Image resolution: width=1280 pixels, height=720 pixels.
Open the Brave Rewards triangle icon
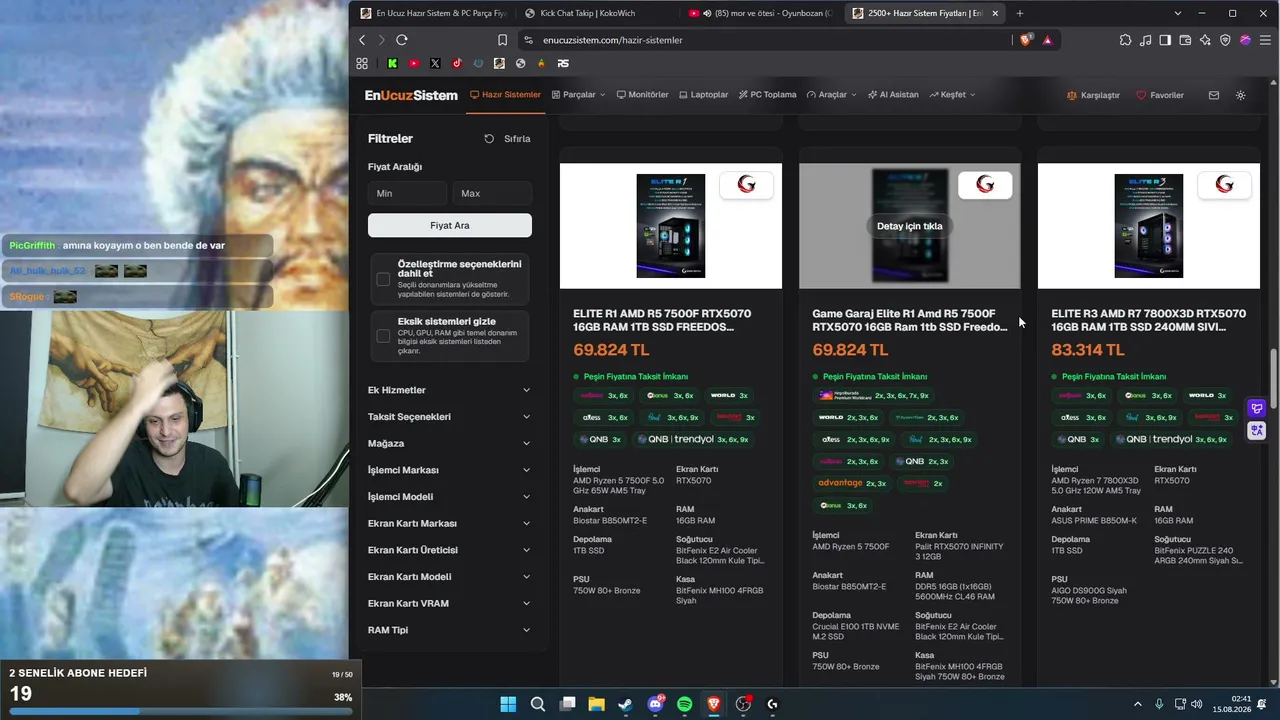tap(1047, 40)
